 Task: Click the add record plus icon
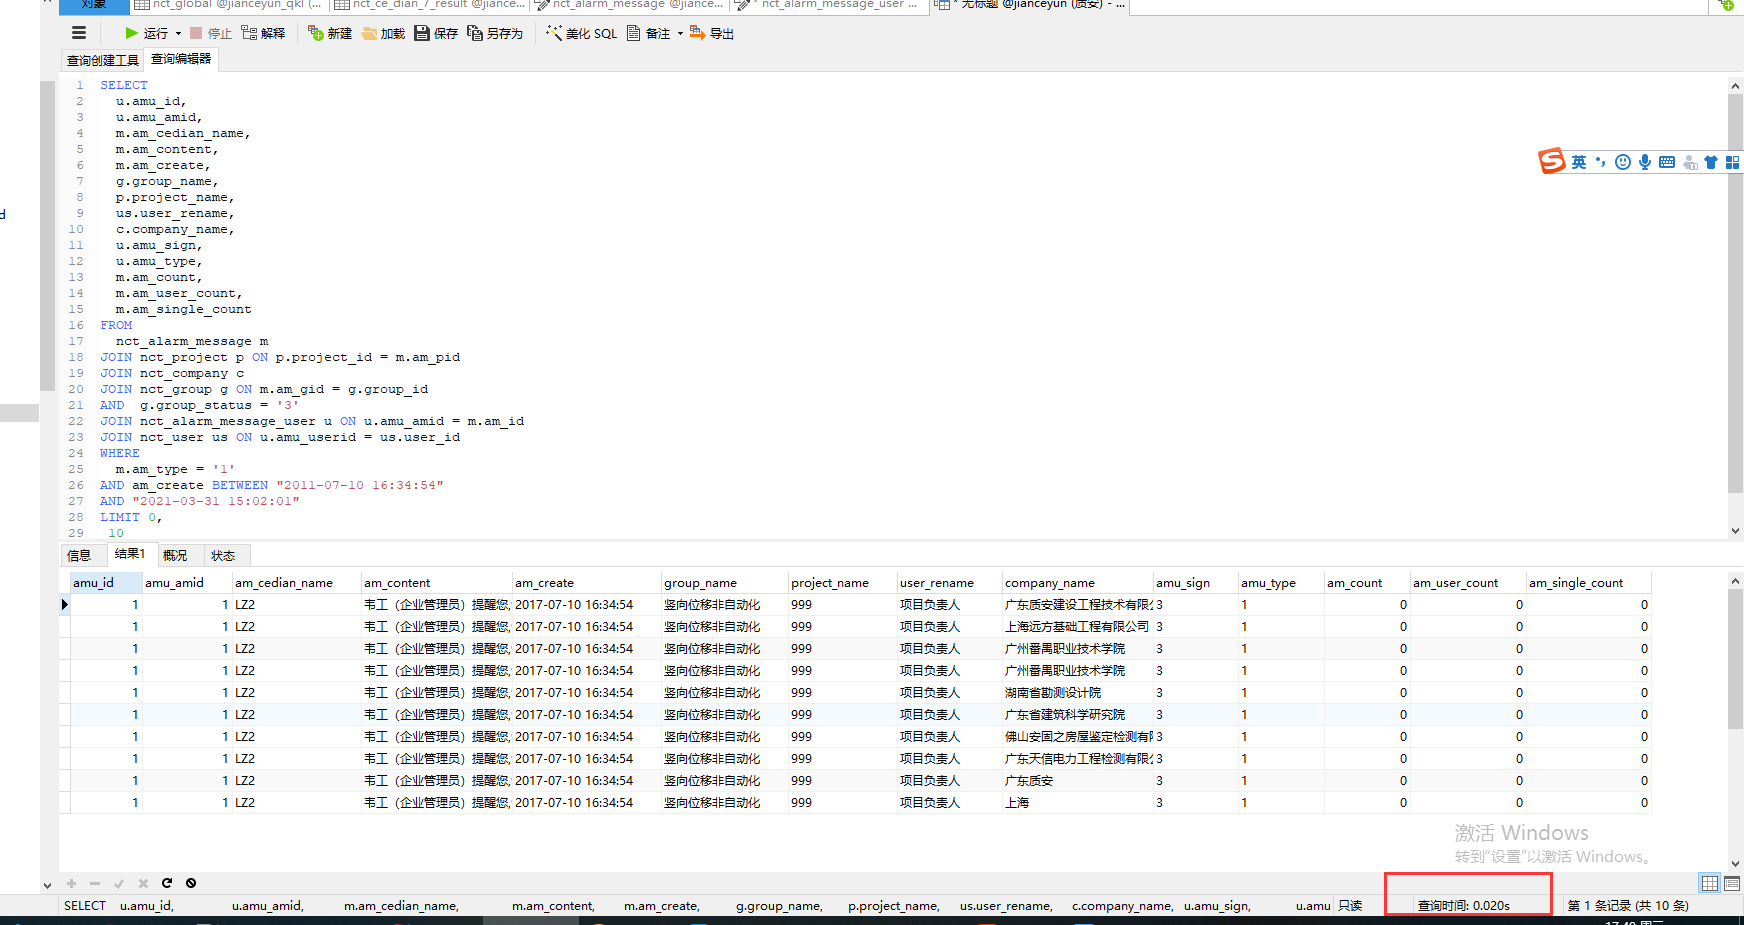[71, 883]
